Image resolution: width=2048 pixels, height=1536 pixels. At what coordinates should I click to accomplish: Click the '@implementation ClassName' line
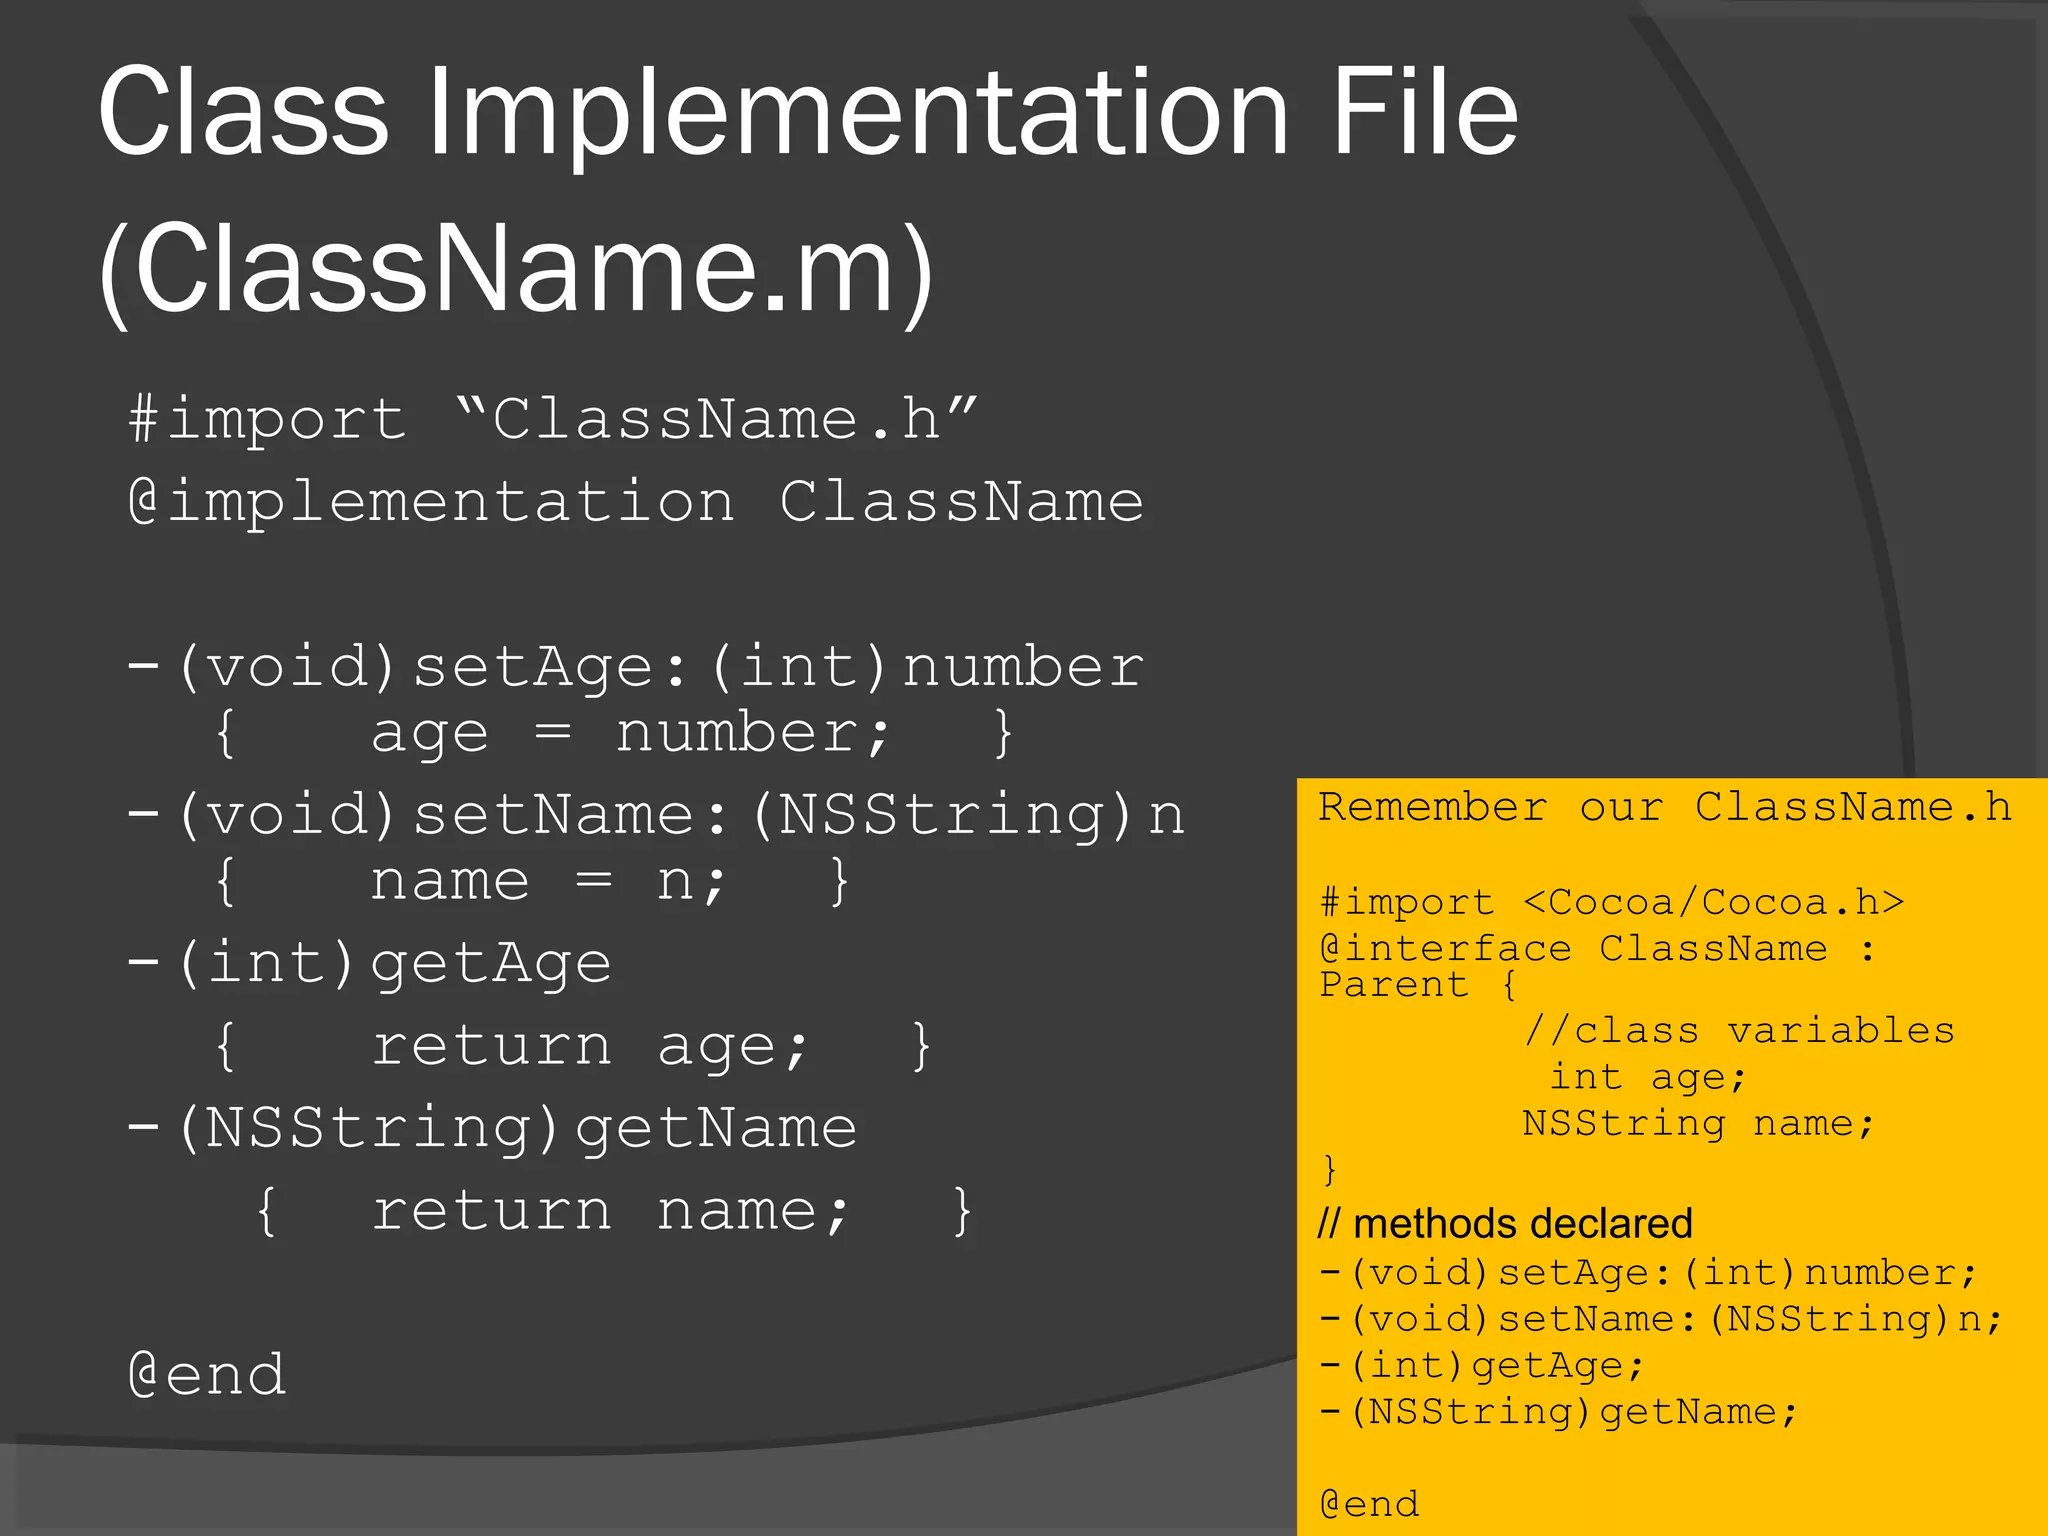point(636,501)
